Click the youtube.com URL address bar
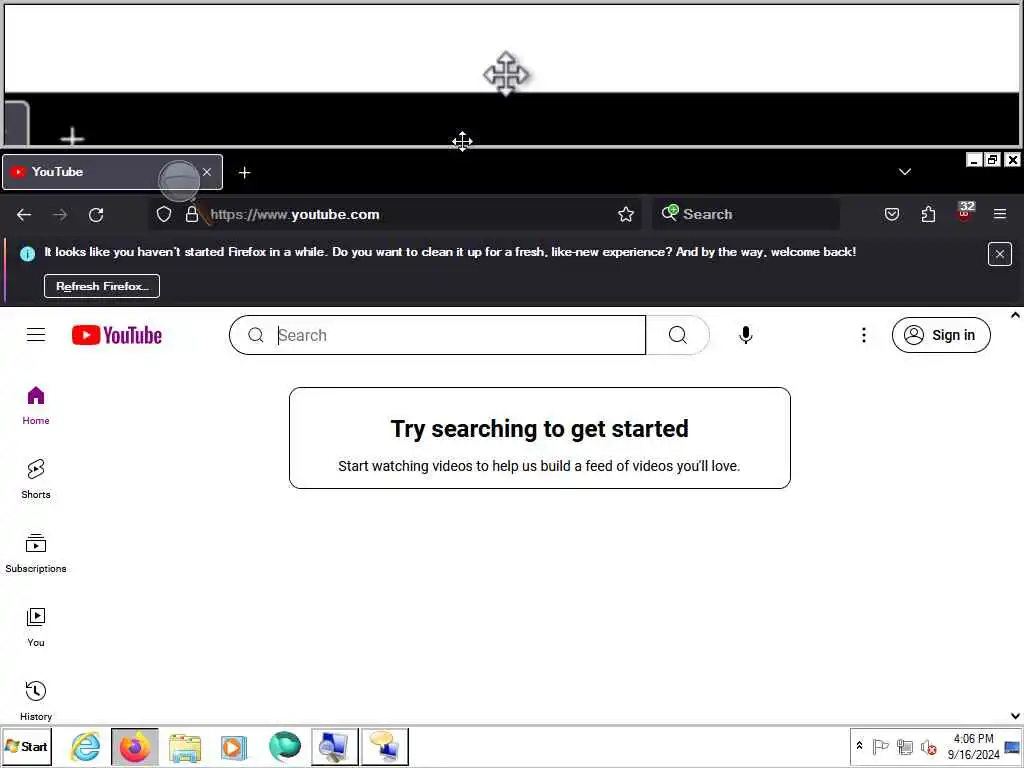 (x=393, y=214)
